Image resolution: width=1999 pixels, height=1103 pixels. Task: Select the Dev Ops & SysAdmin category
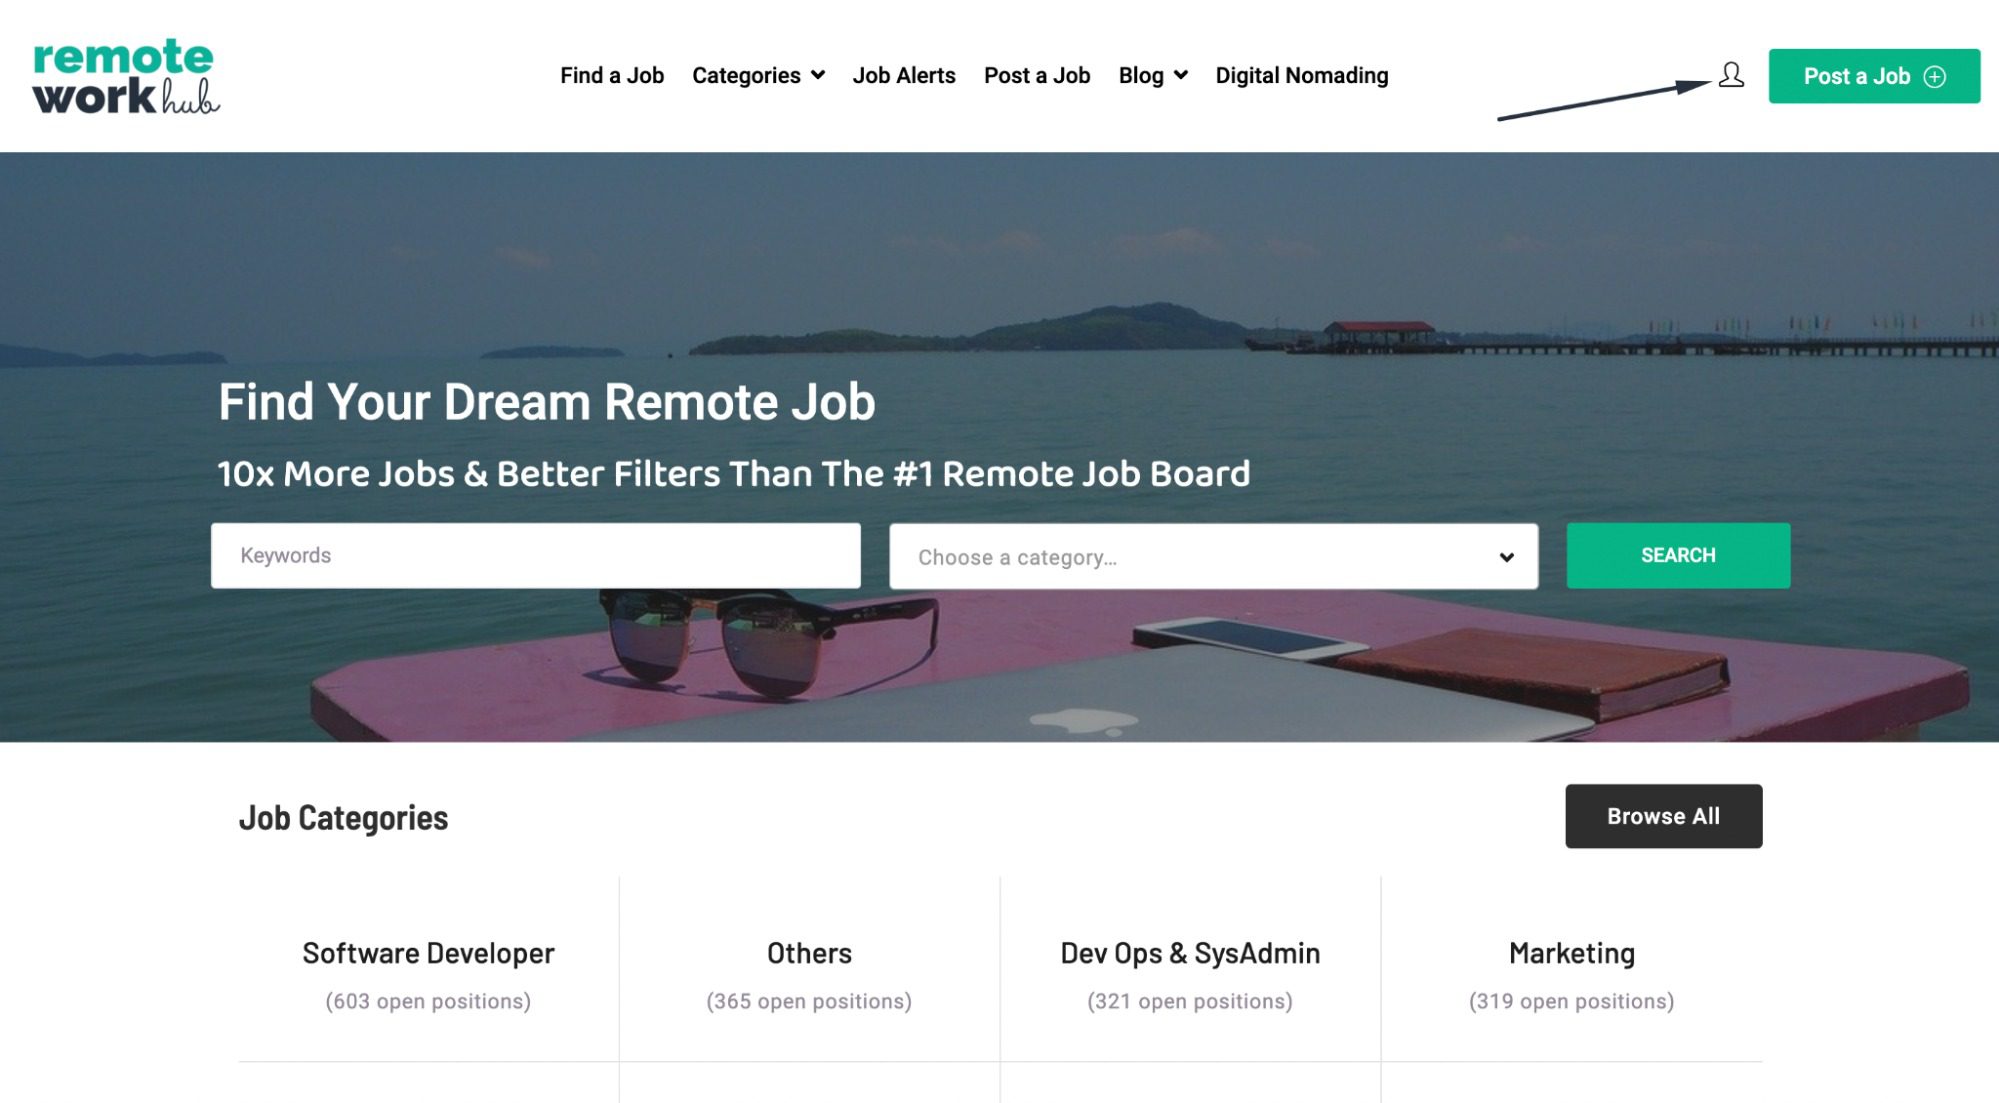point(1190,953)
